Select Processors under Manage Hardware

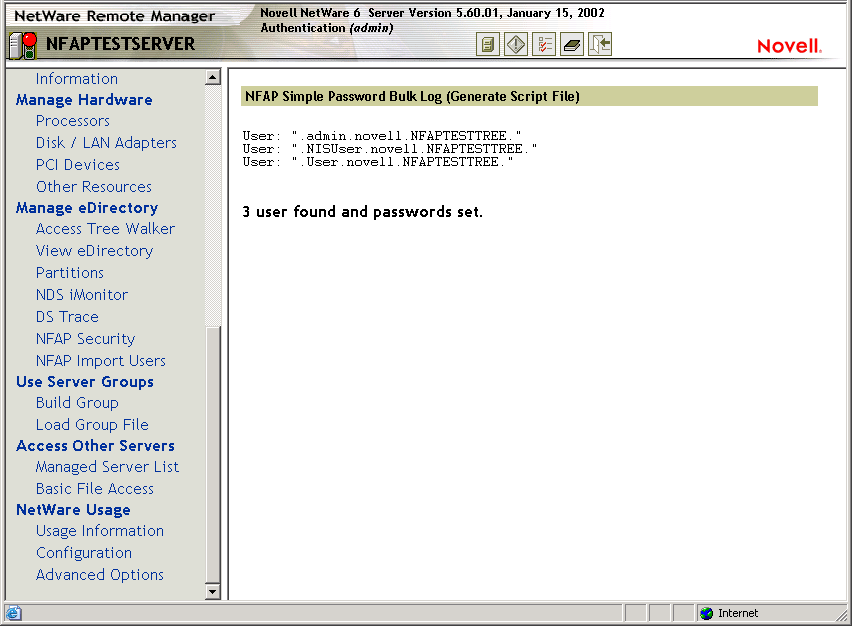click(x=72, y=120)
